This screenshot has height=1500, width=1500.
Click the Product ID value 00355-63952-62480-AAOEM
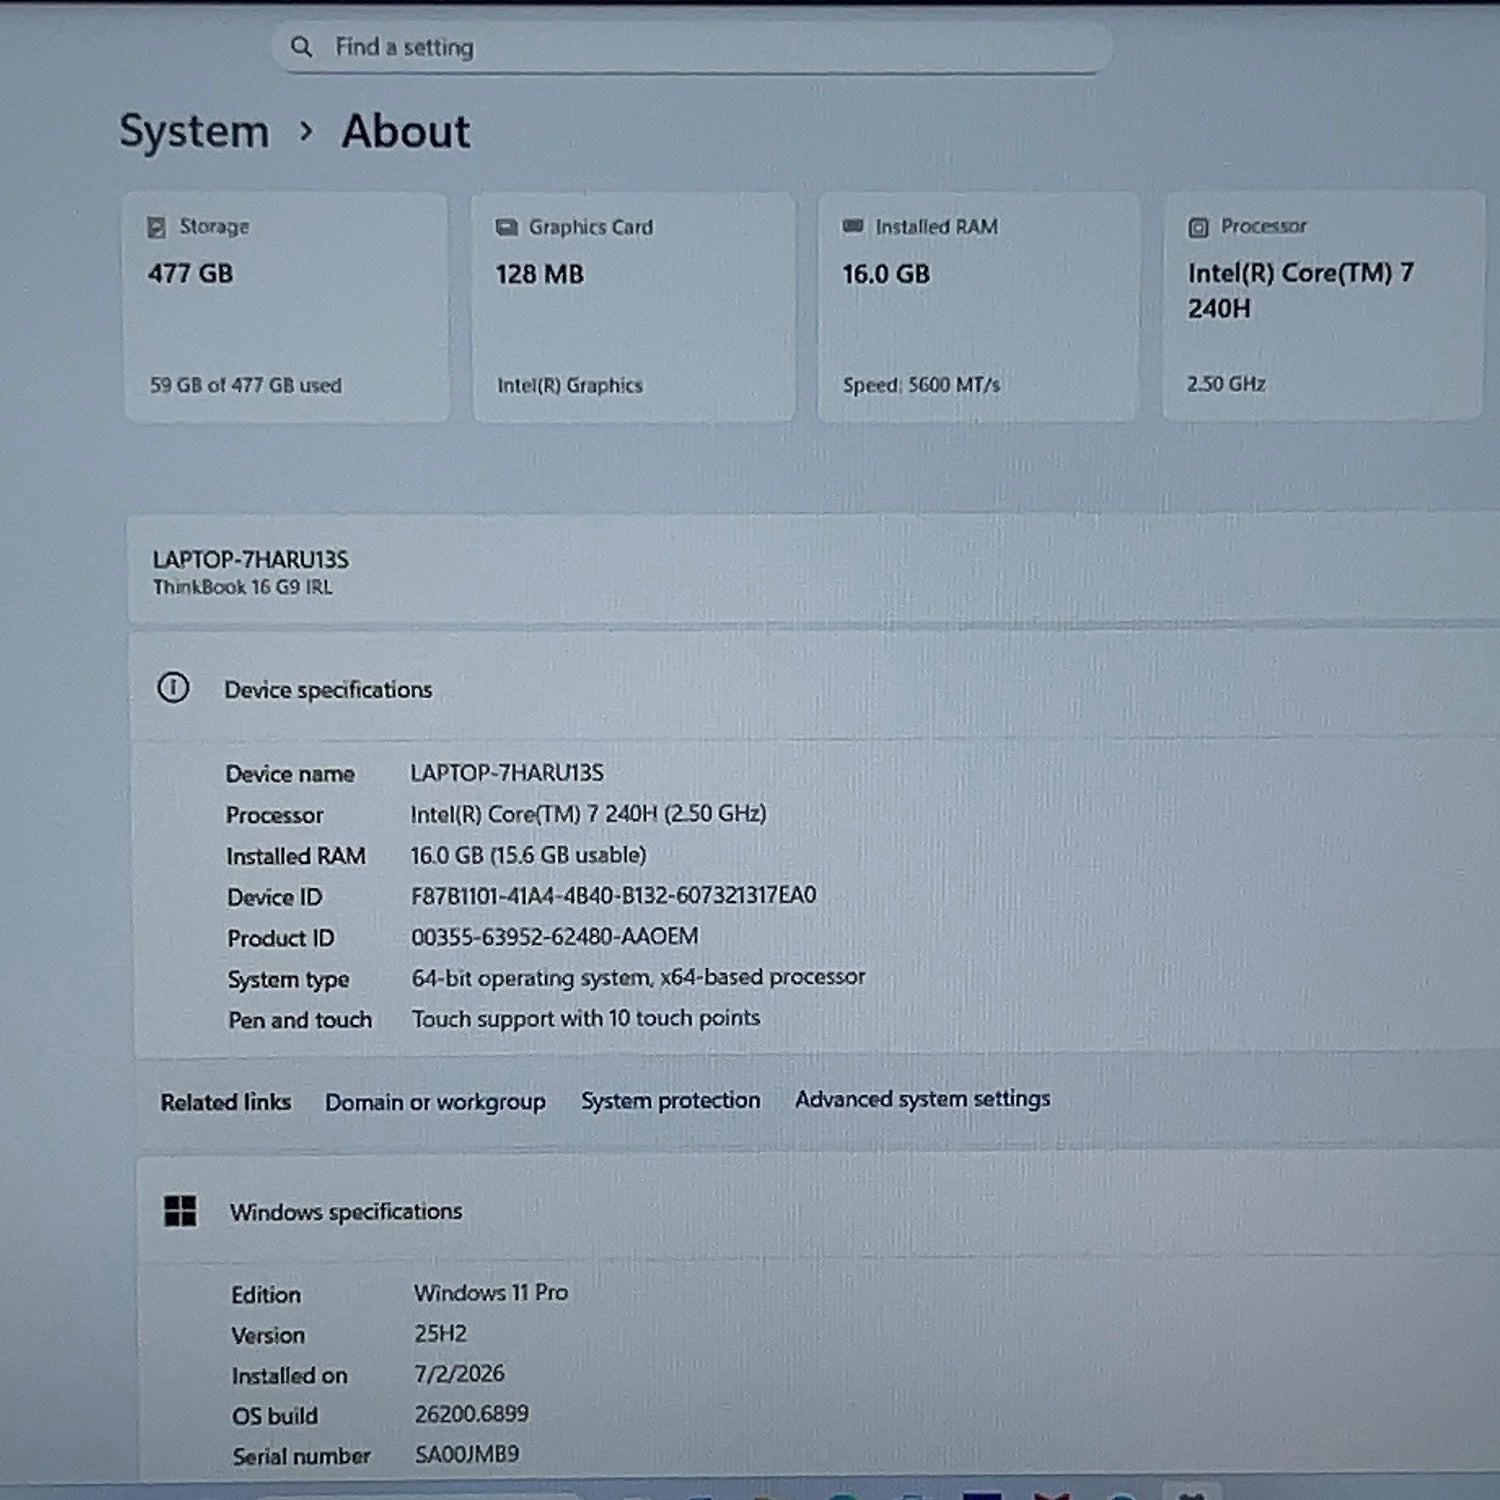tap(555, 936)
